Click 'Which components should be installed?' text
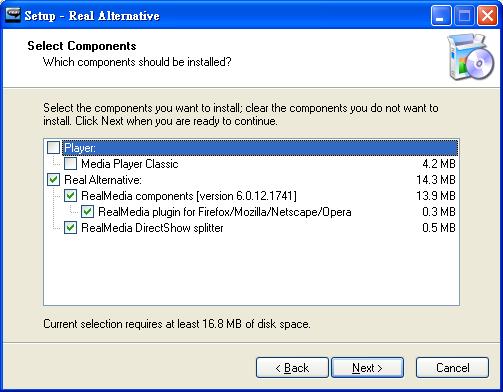Viewport: 503px width, 392px height. (x=137, y=62)
